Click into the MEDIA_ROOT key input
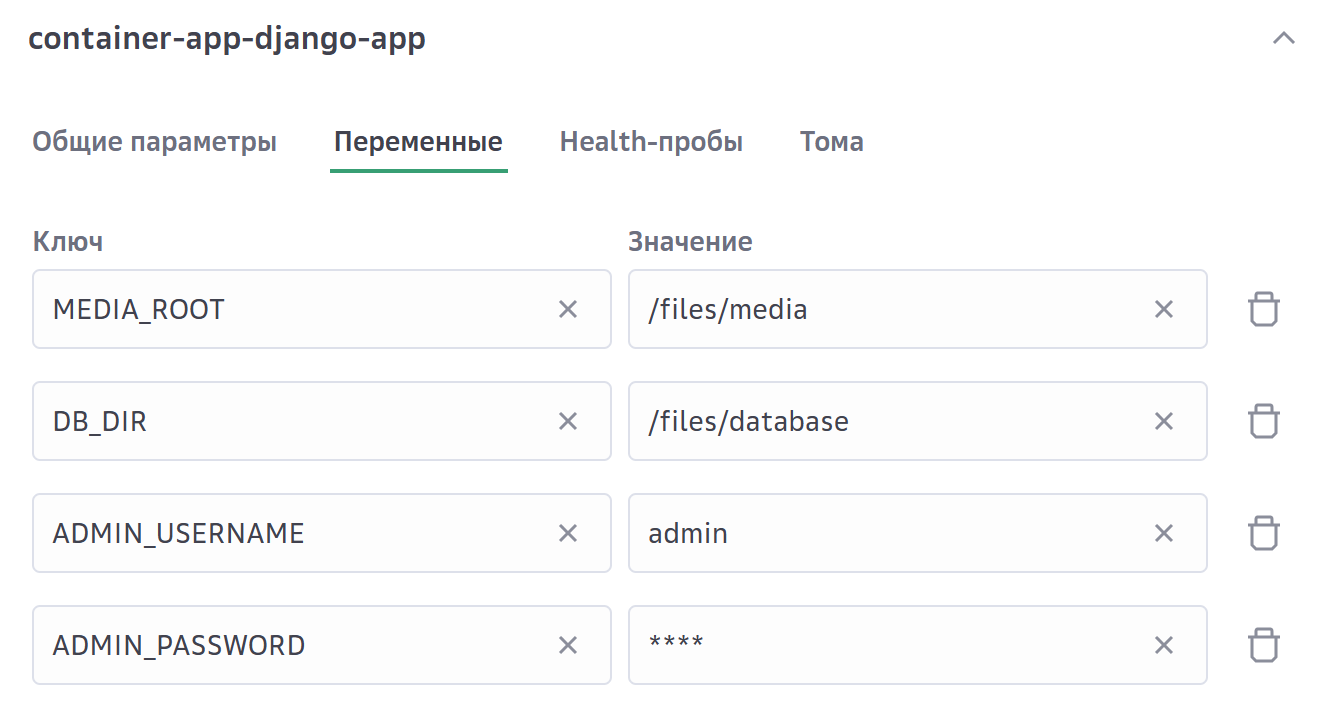Screen dimensions: 1330x718 pyautogui.click(x=290, y=310)
